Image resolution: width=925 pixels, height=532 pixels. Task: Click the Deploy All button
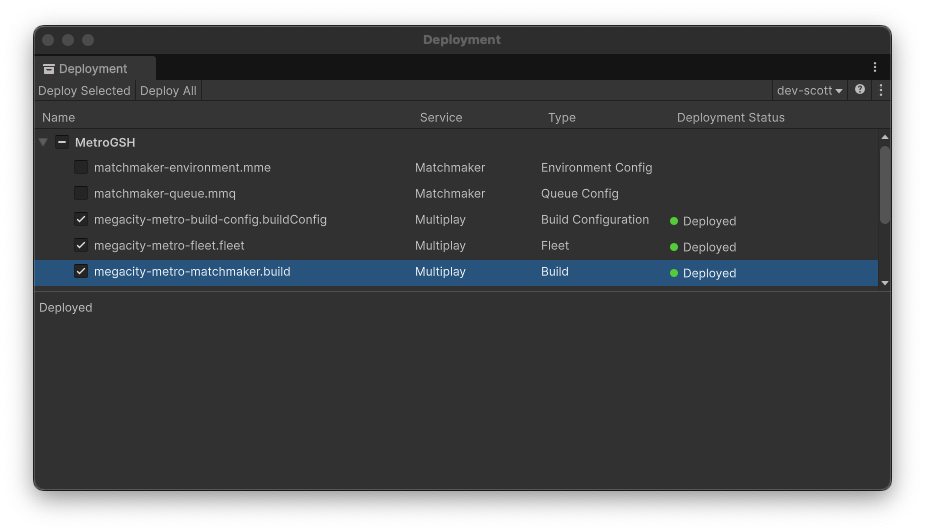click(x=168, y=91)
